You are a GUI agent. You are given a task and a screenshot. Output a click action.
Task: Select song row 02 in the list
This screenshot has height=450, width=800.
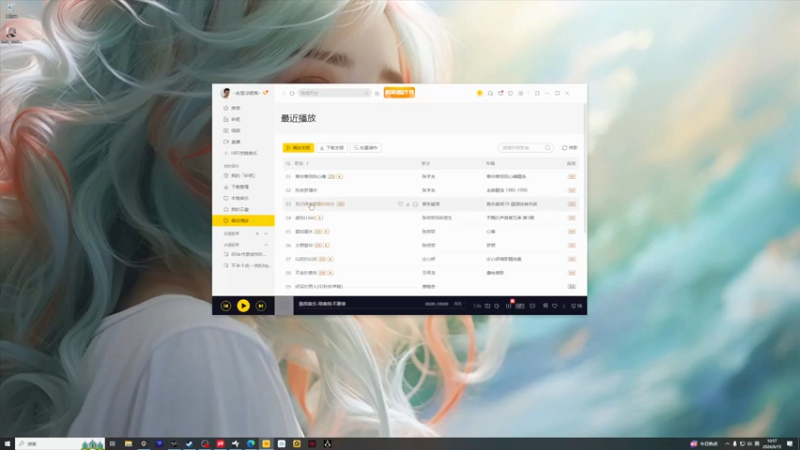[431, 190]
